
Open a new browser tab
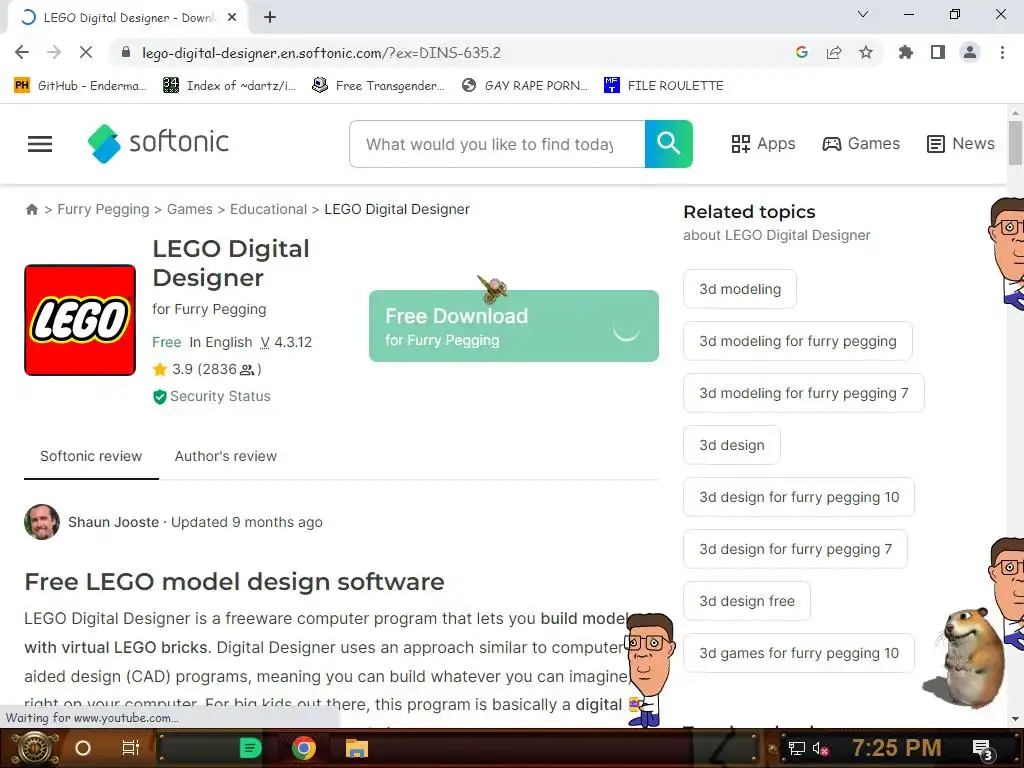click(x=270, y=18)
